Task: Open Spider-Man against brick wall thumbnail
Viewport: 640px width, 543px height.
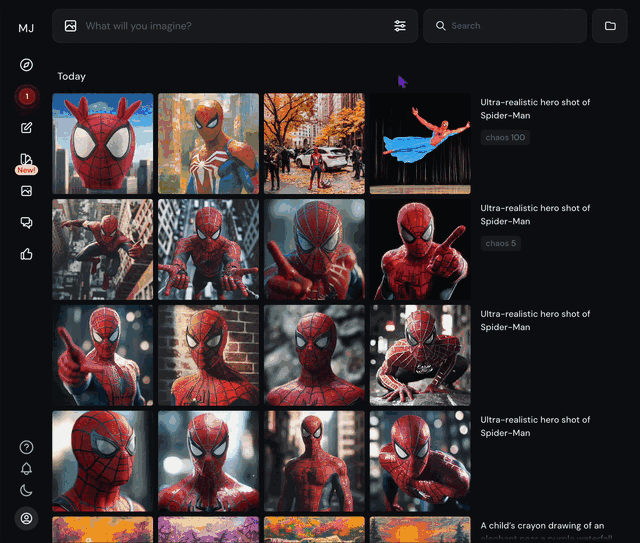Action: point(208,355)
